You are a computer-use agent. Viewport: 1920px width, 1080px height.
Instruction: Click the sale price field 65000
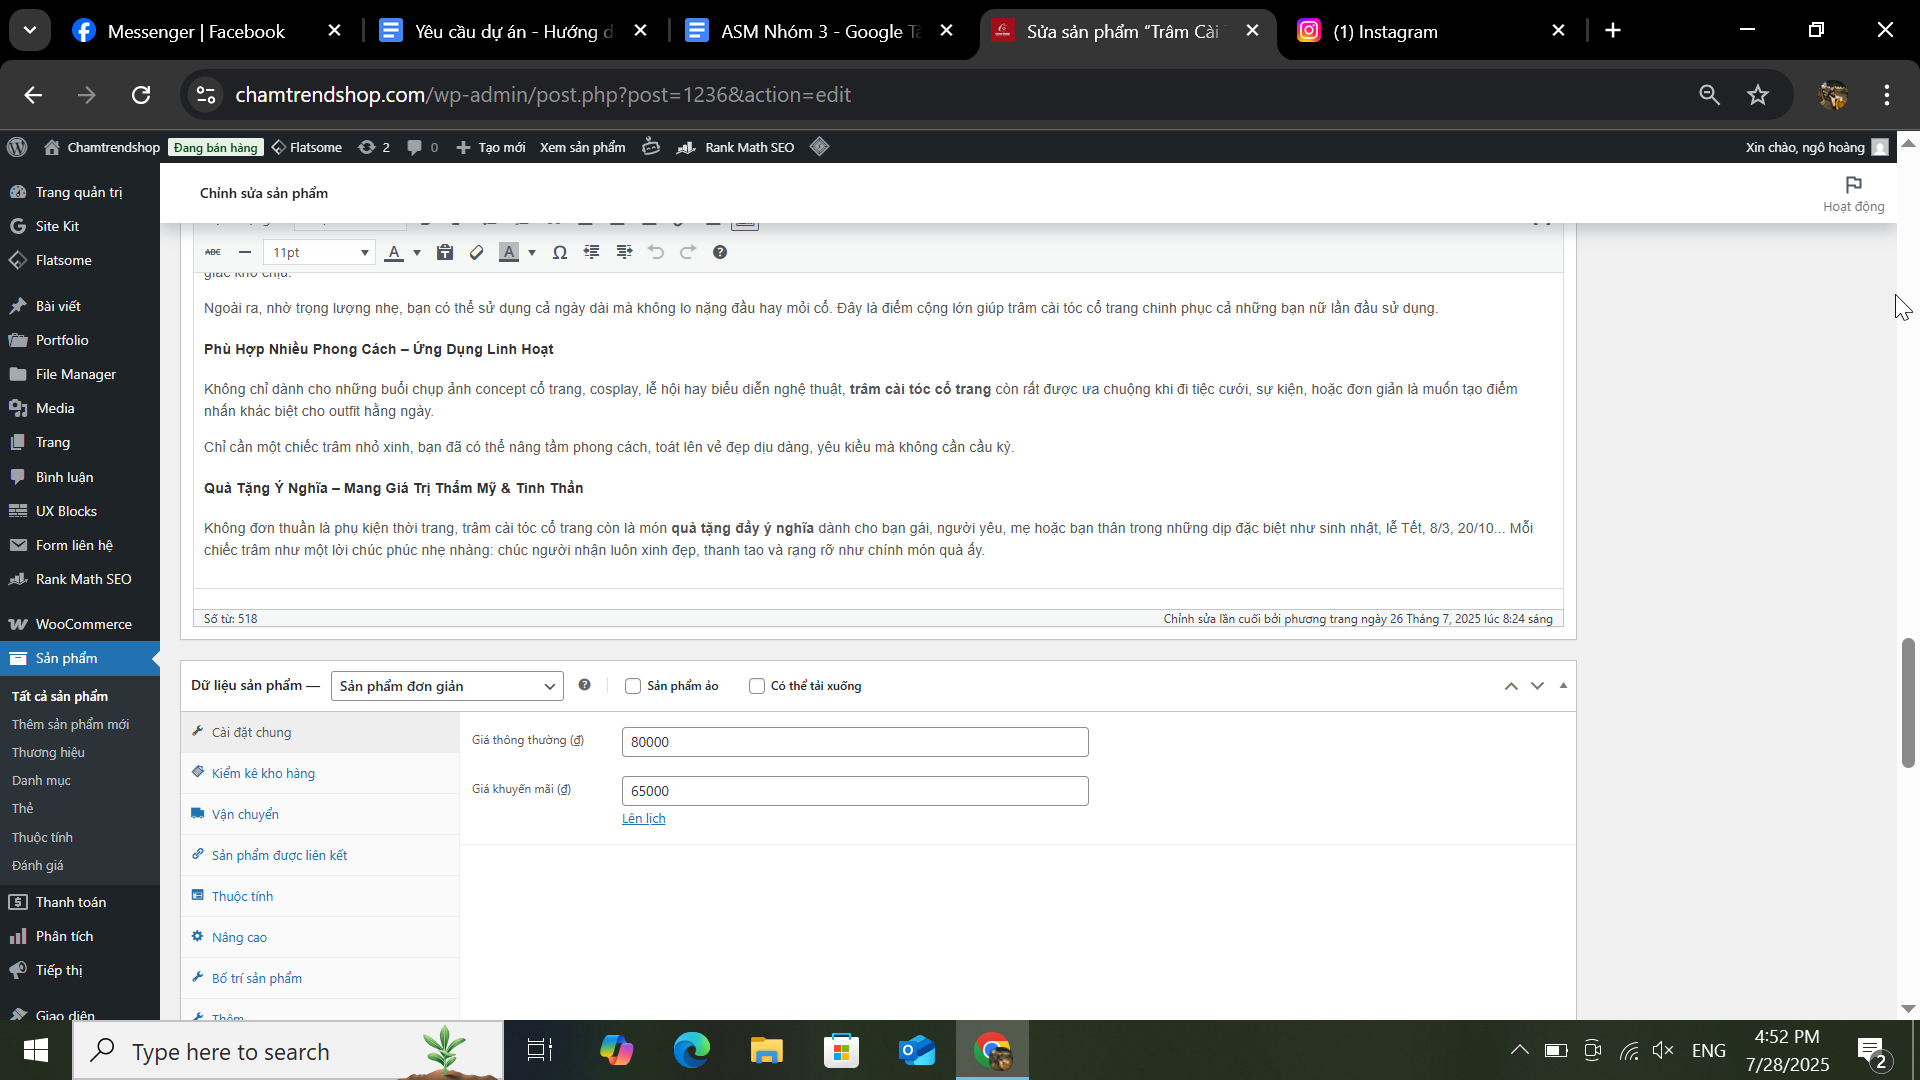[x=855, y=791]
